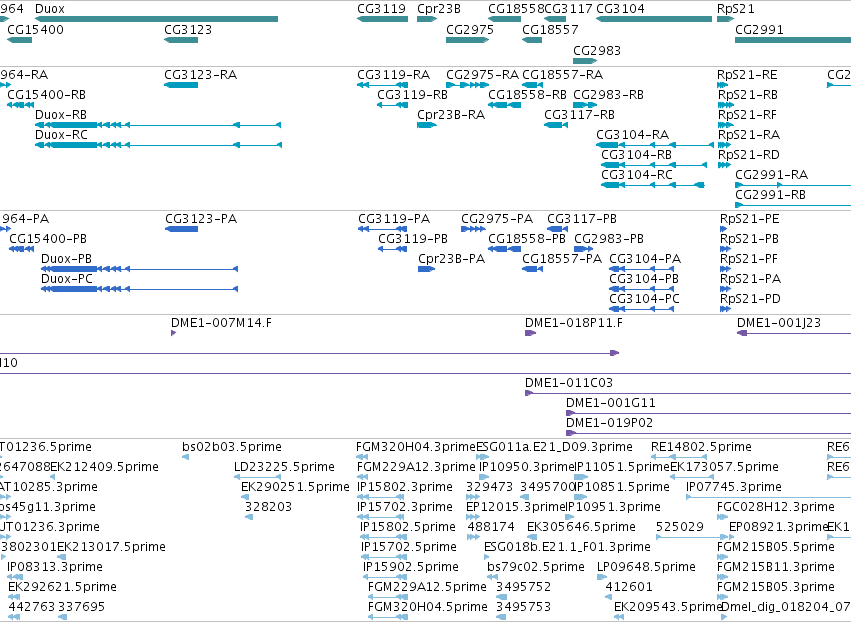851x622 pixels.
Task: Select BAC end DME1-007M14.F
Action: (221, 323)
